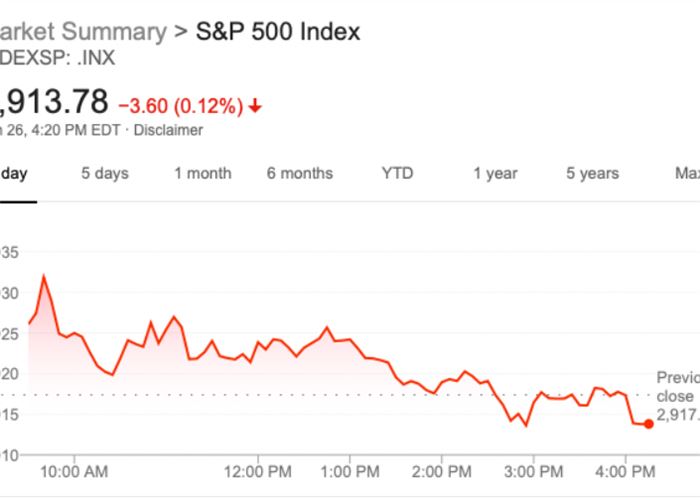This screenshot has width=700, height=500.
Task: Switch to the 5 days tab
Action: (105, 173)
